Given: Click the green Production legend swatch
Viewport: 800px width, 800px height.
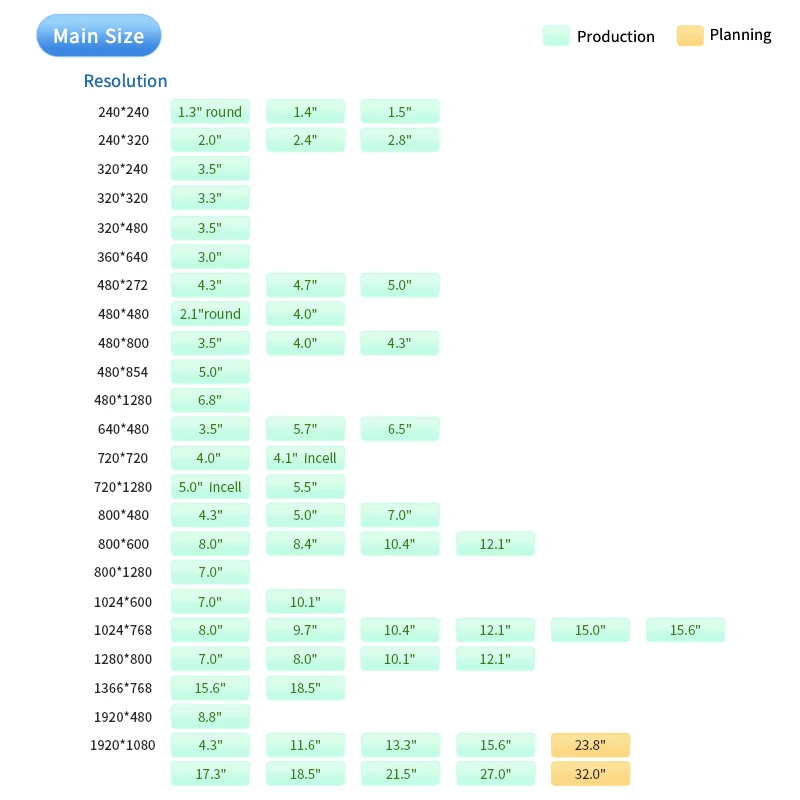Looking at the screenshot, I should pos(556,36).
